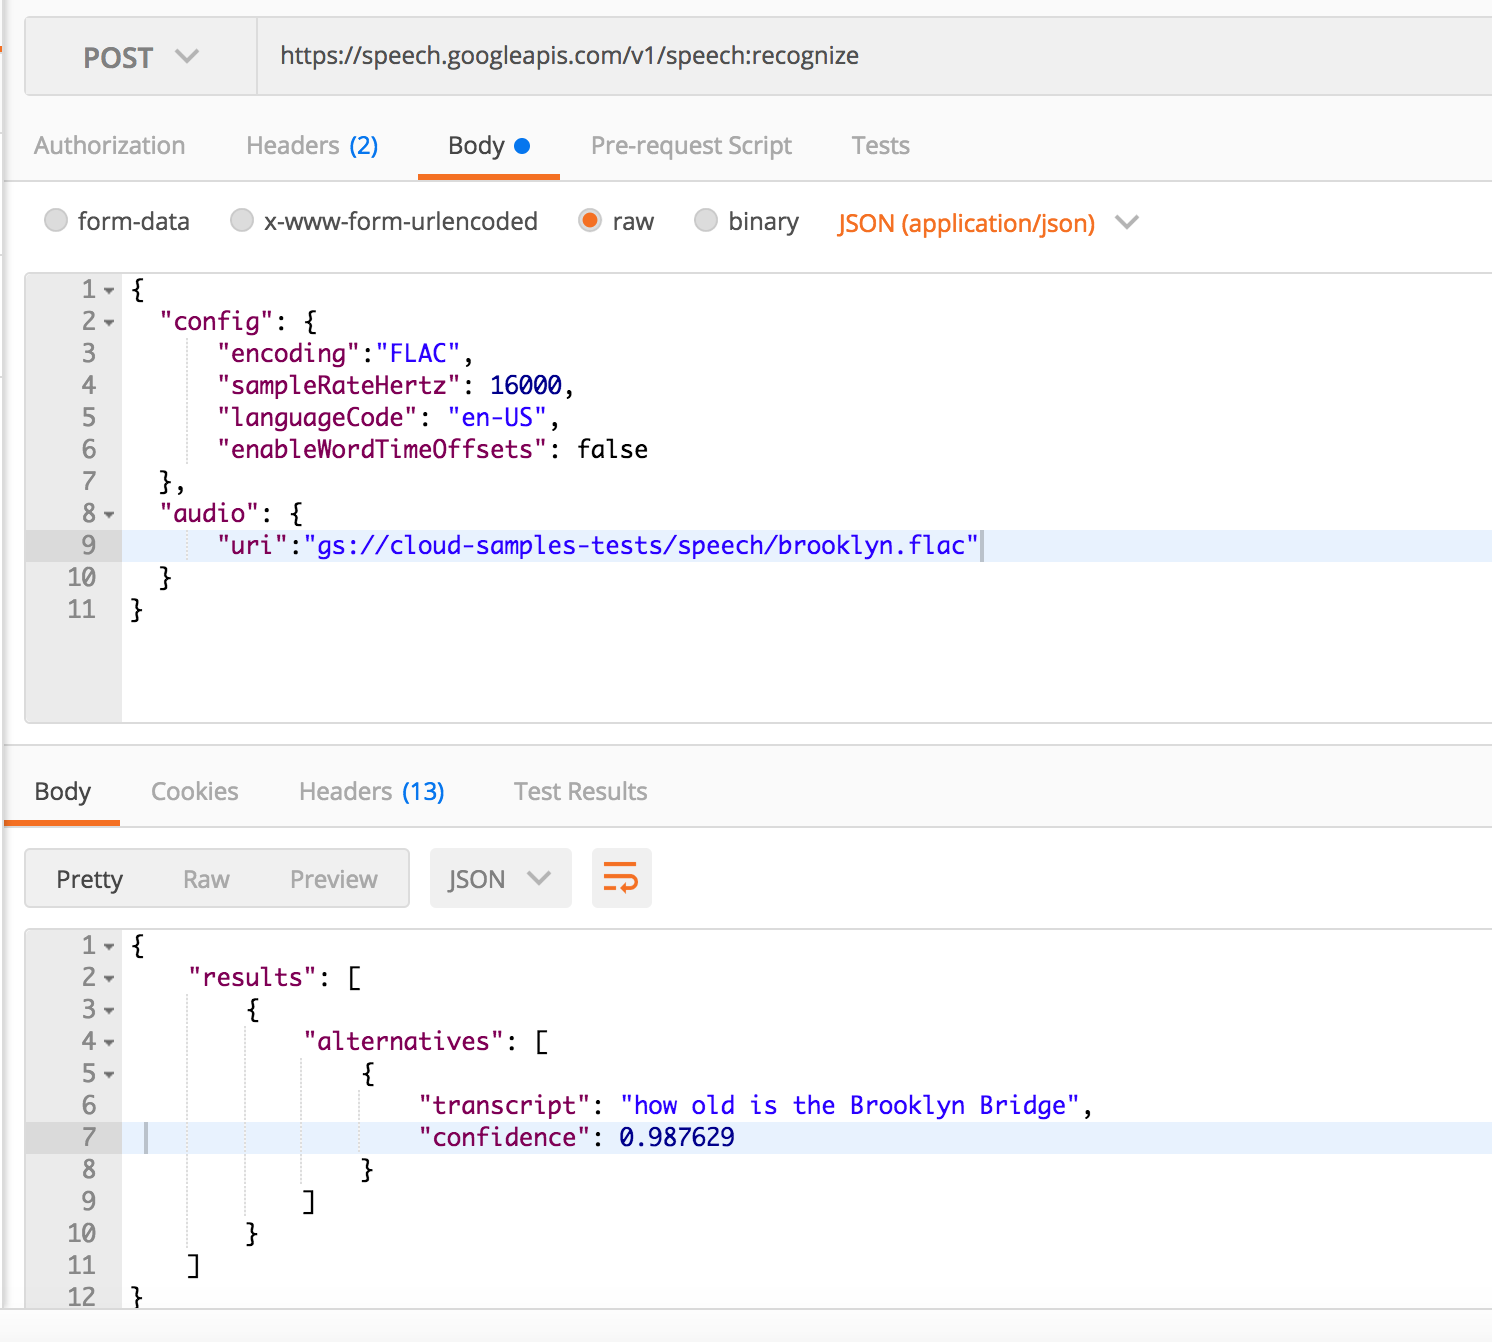The width and height of the screenshot is (1492, 1342).
Task: Open the JSON (application/json) content type dropdown
Action: 987,223
